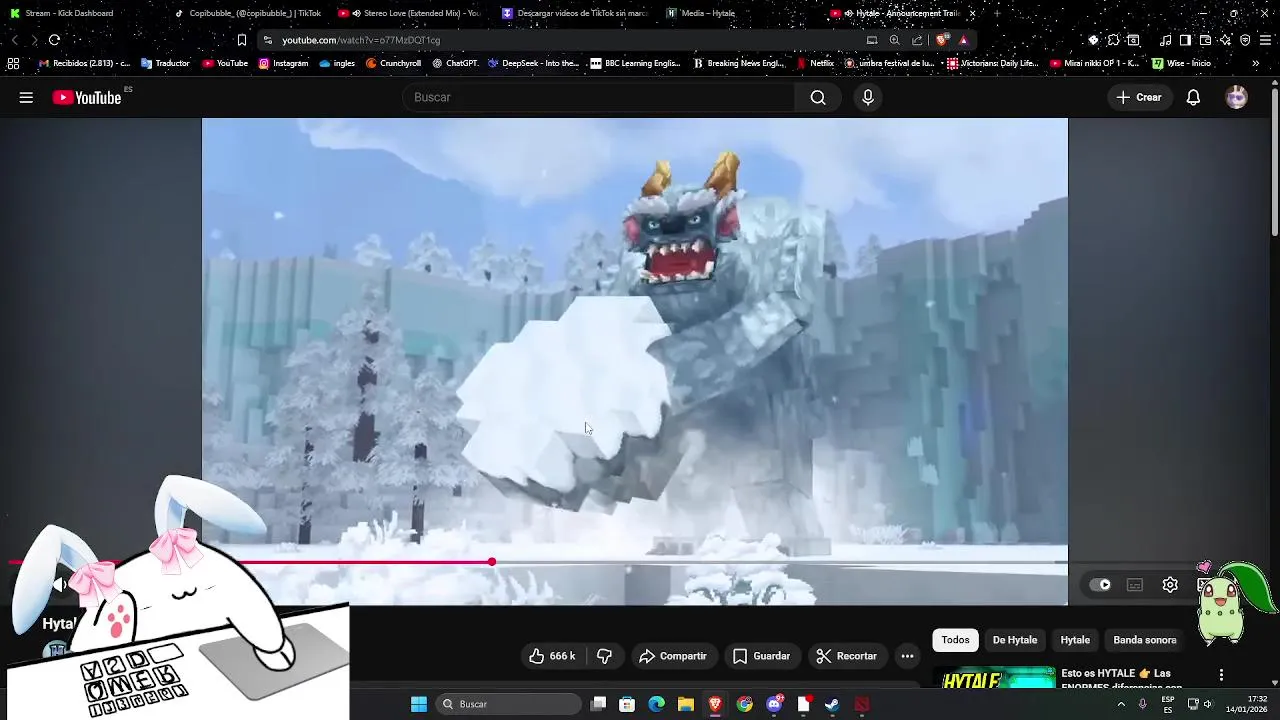
Task: Open the ESP language indicator in the tray
Action: click(x=1168, y=704)
